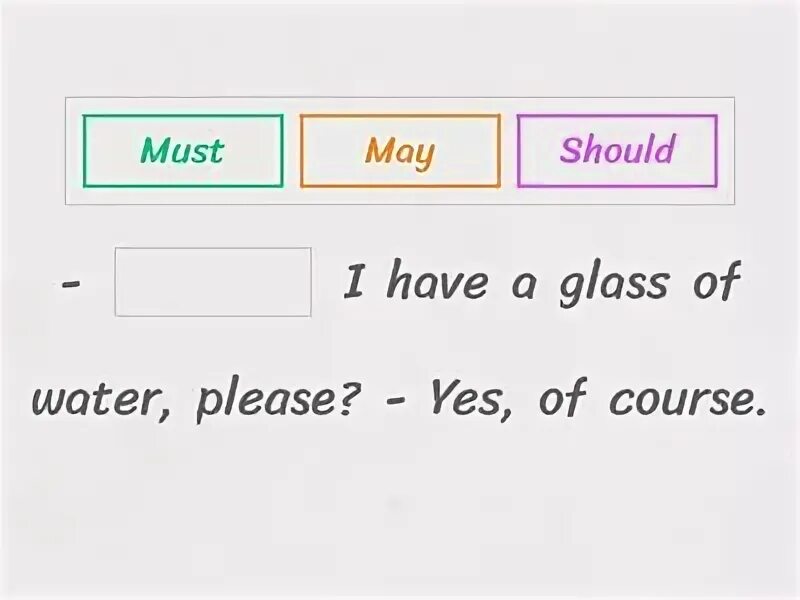800x600 pixels.
Task: Click the empty answer box before "I have"
Action: (213, 282)
